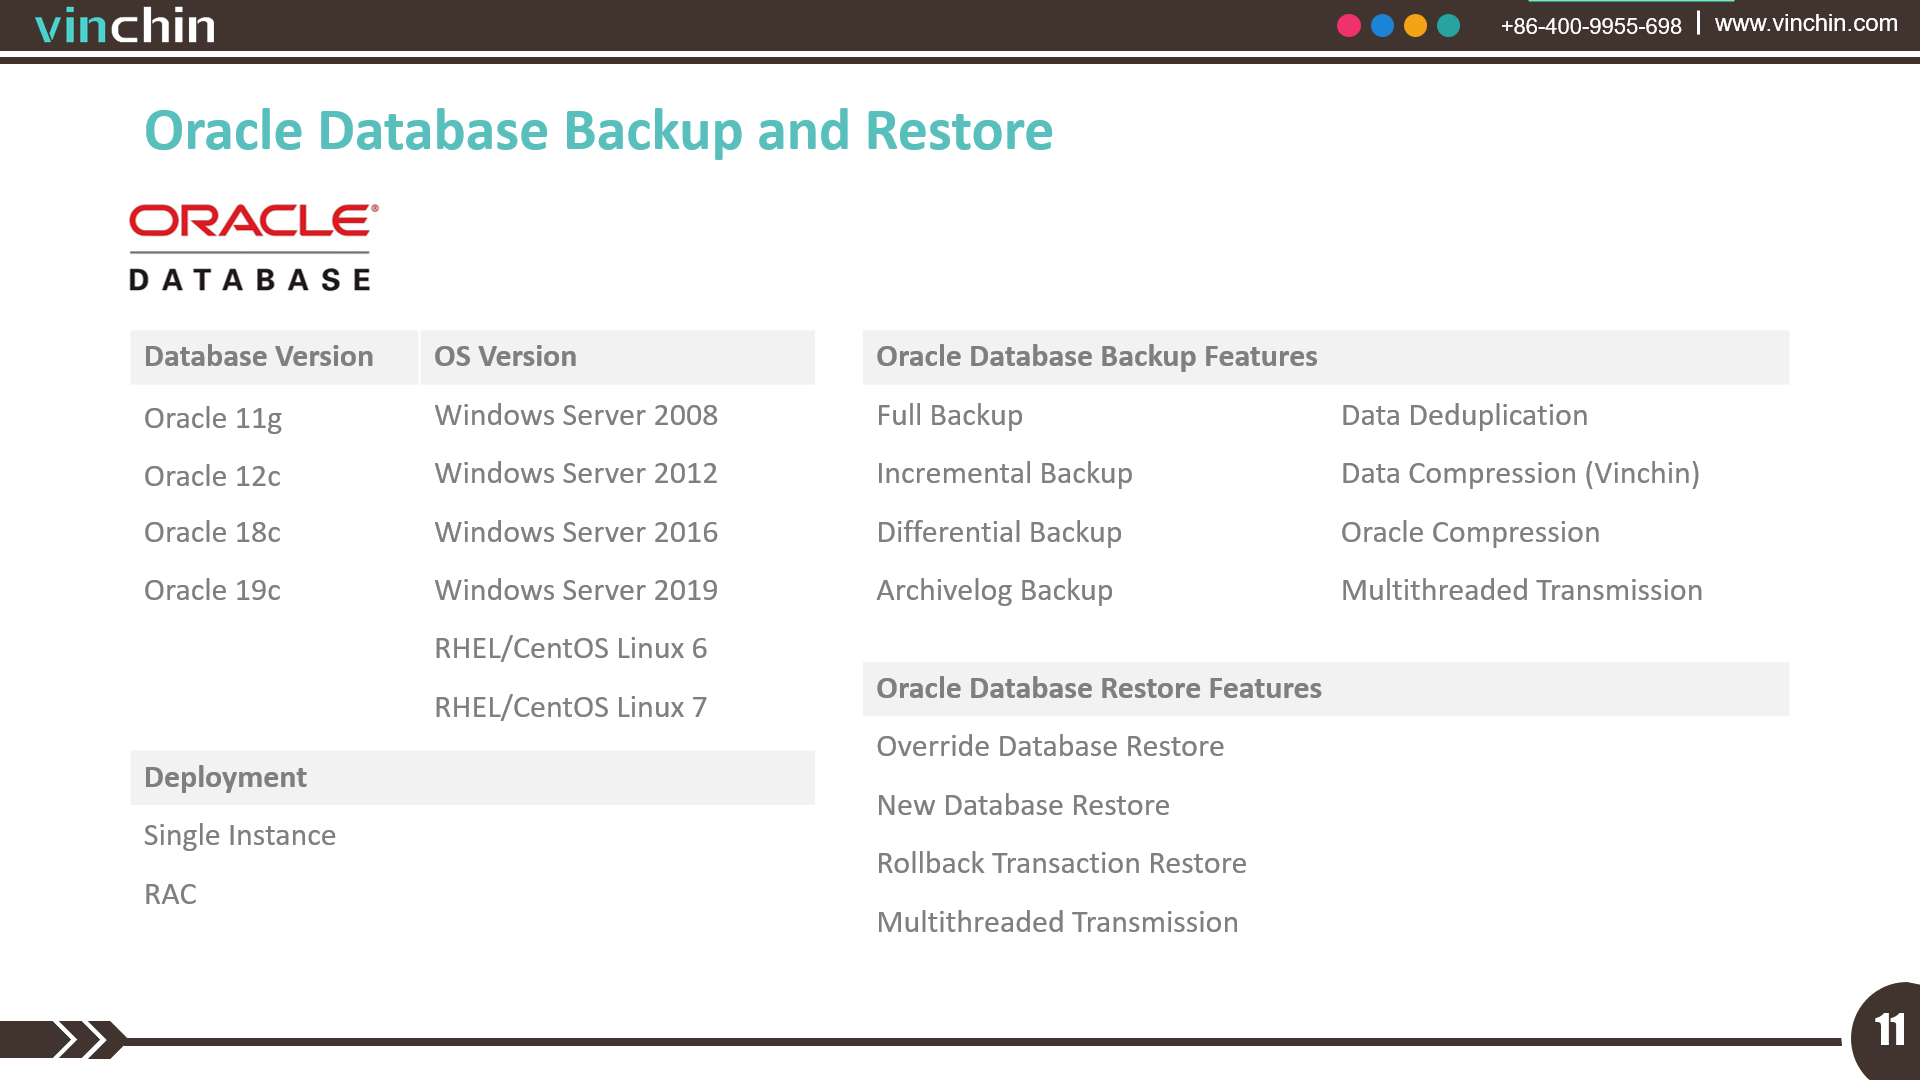
Task: Click Multithreaded Transmission under restore features
Action: 1058,922
